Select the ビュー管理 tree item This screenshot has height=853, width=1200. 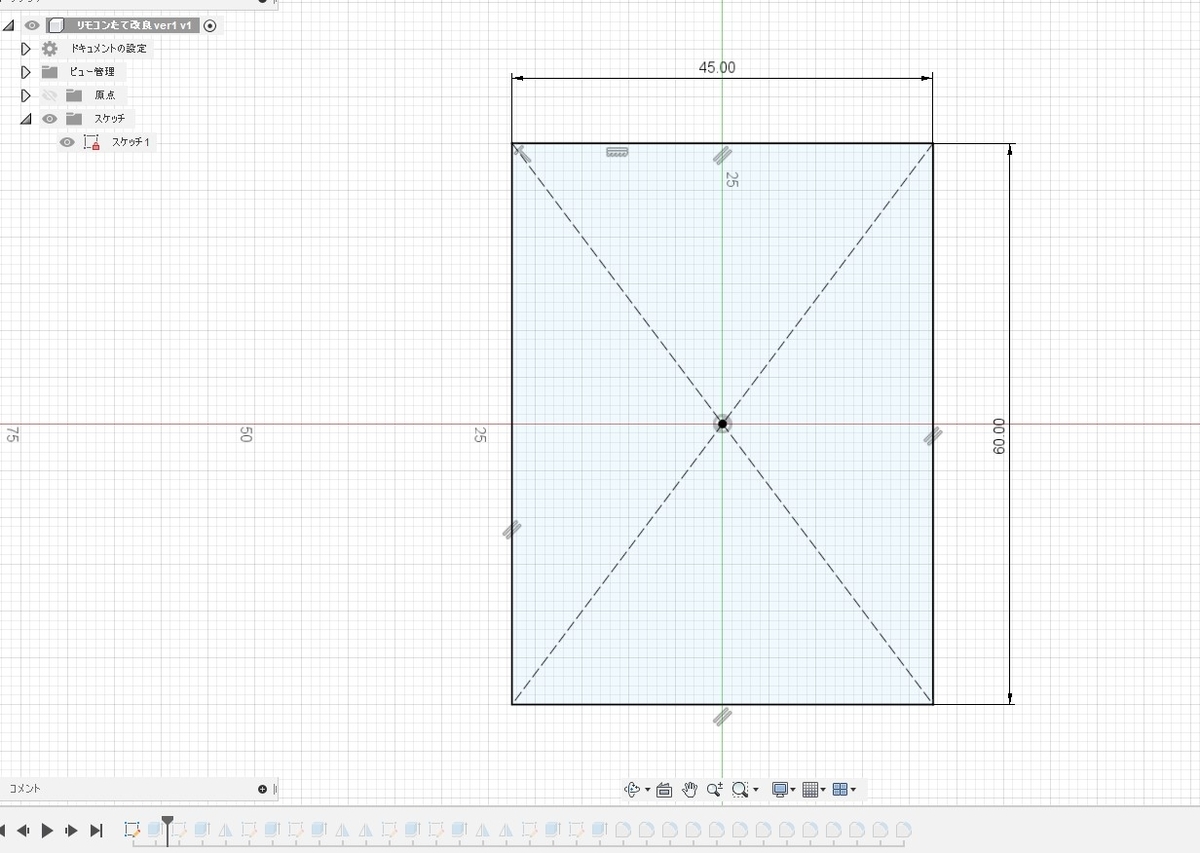point(92,71)
